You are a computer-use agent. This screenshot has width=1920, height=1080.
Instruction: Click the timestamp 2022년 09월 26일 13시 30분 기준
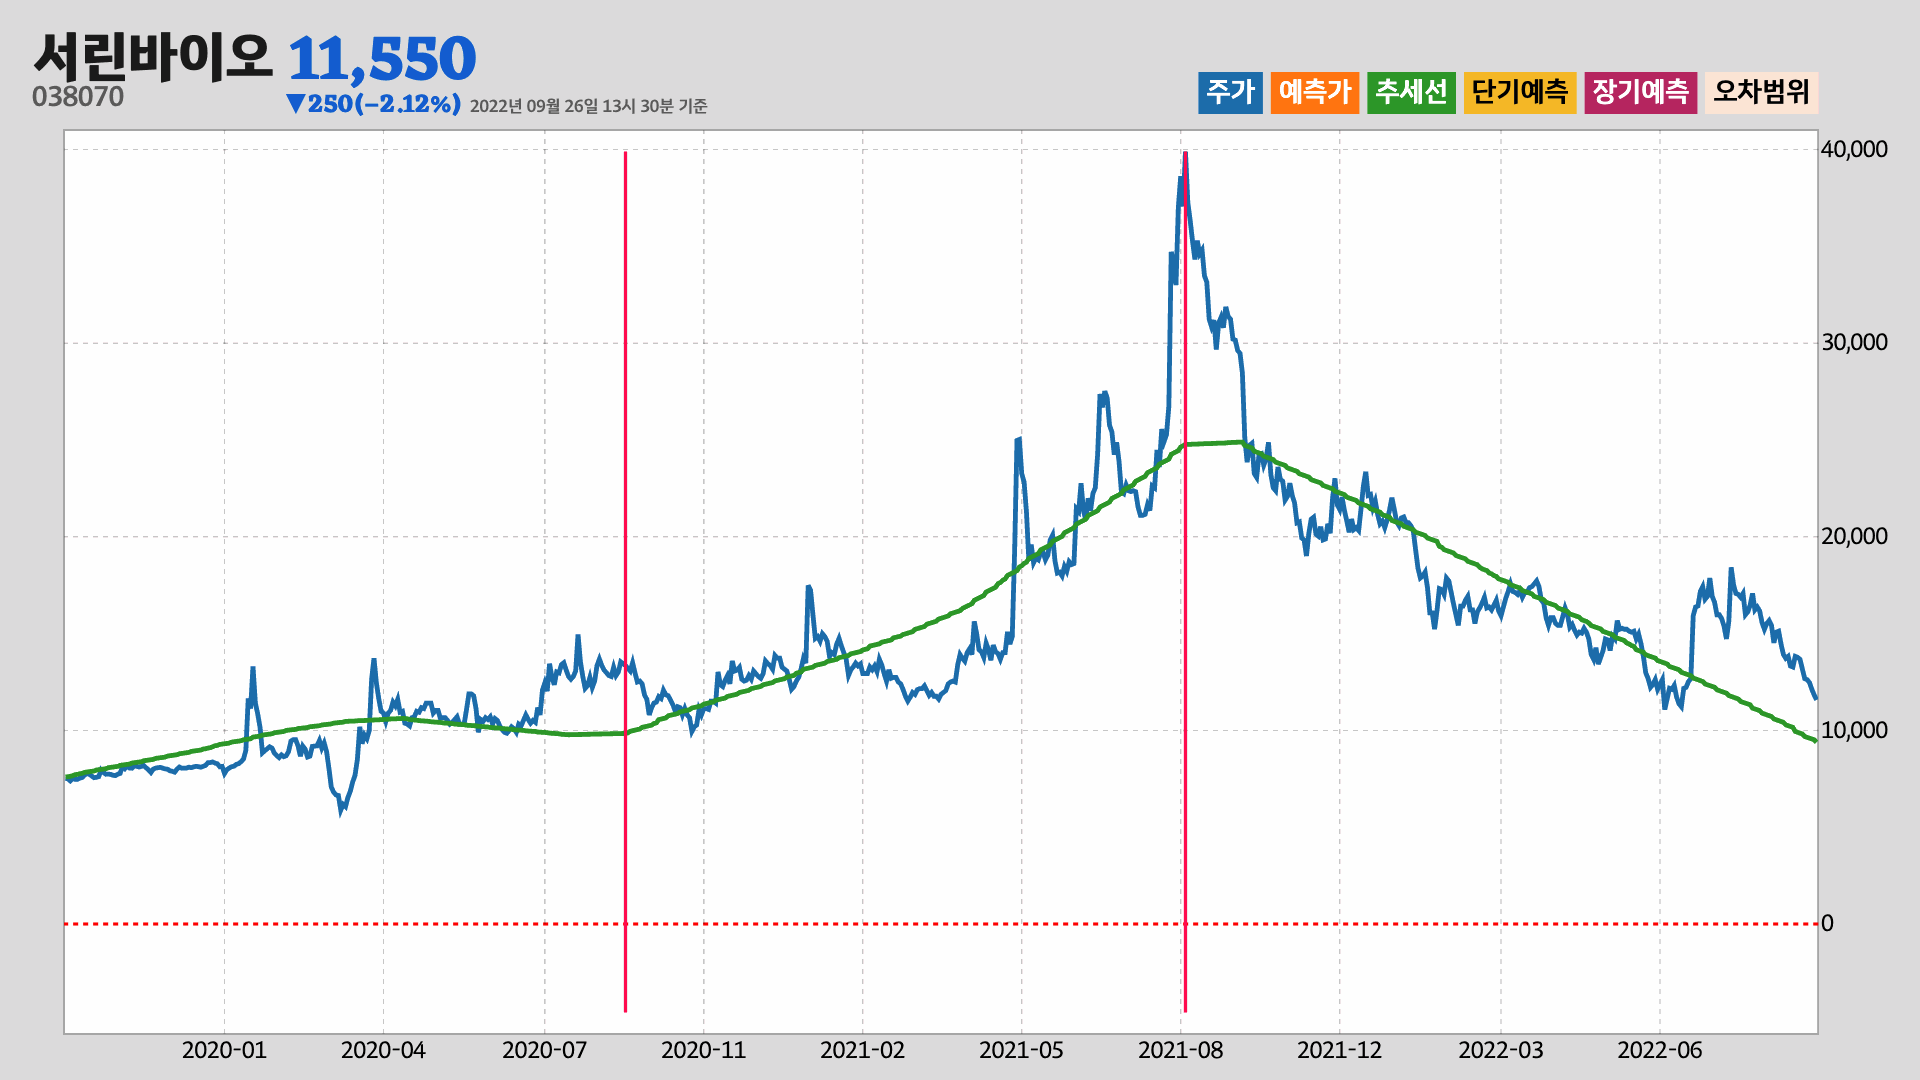pyautogui.click(x=588, y=106)
